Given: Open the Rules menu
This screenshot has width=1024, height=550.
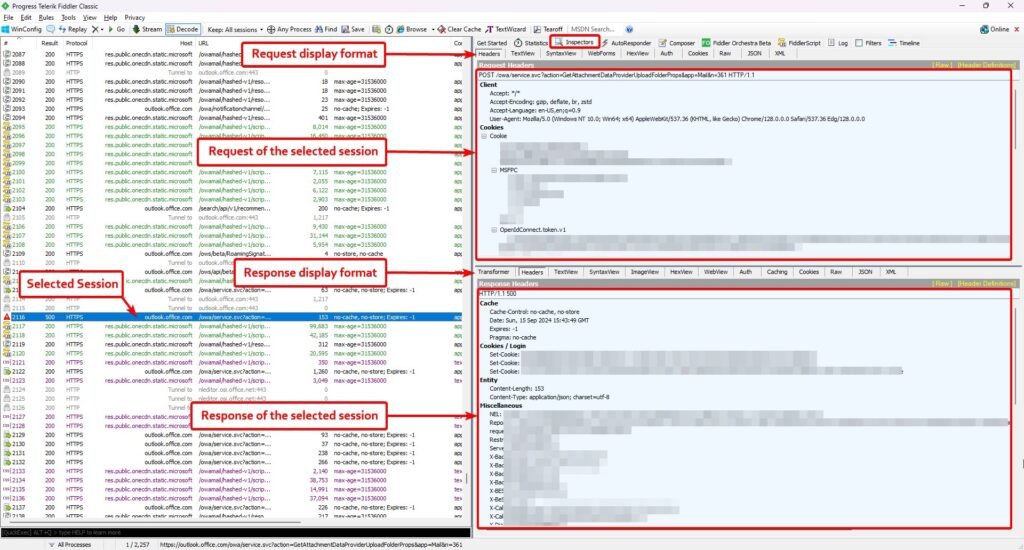Looking at the screenshot, I should (46, 18).
